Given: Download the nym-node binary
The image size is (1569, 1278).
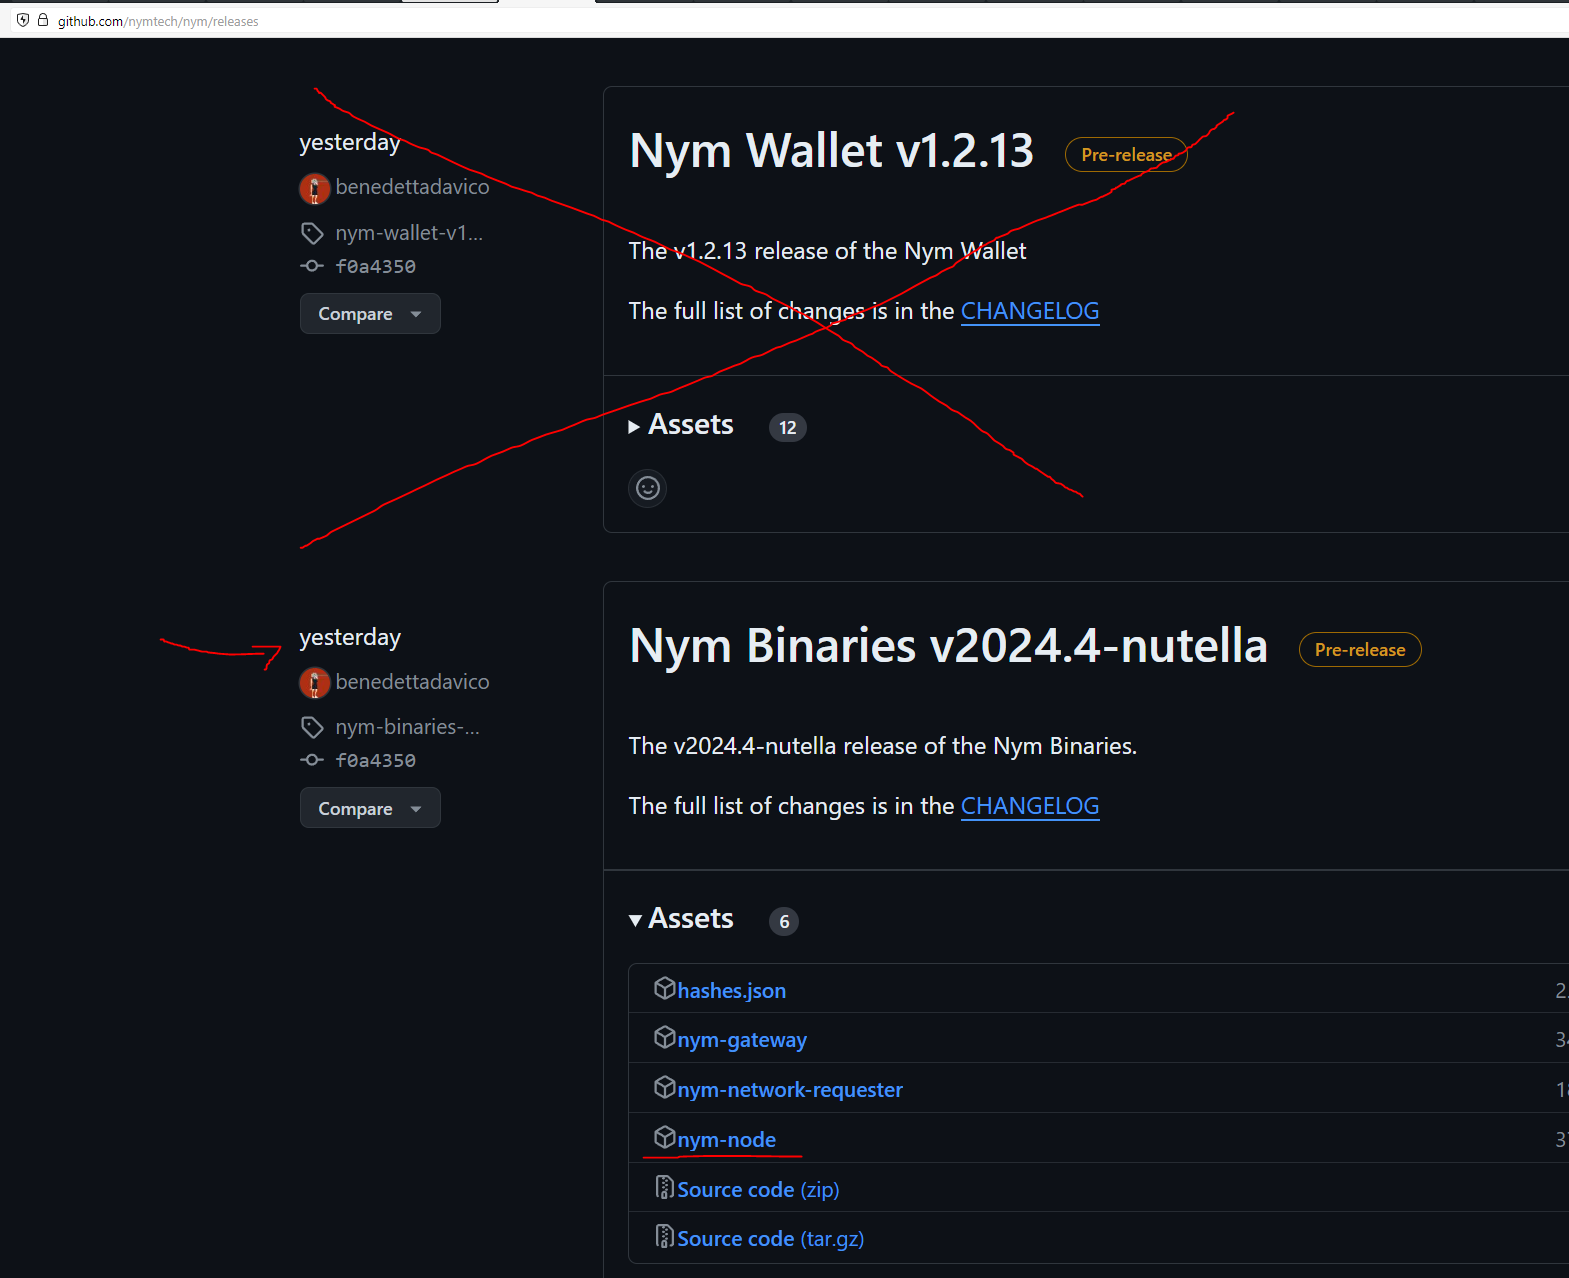Looking at the screenshot, I should point(726,1140).
